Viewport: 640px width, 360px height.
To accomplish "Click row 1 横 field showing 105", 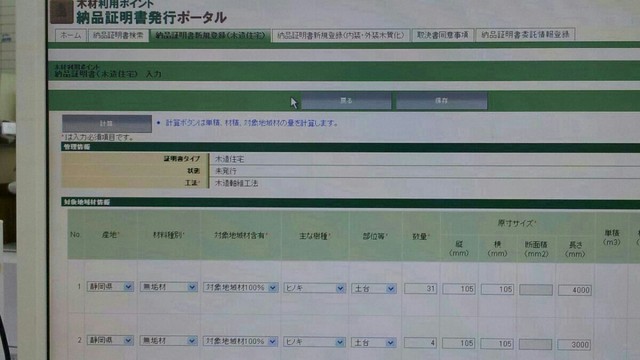I will pos(497,289).
